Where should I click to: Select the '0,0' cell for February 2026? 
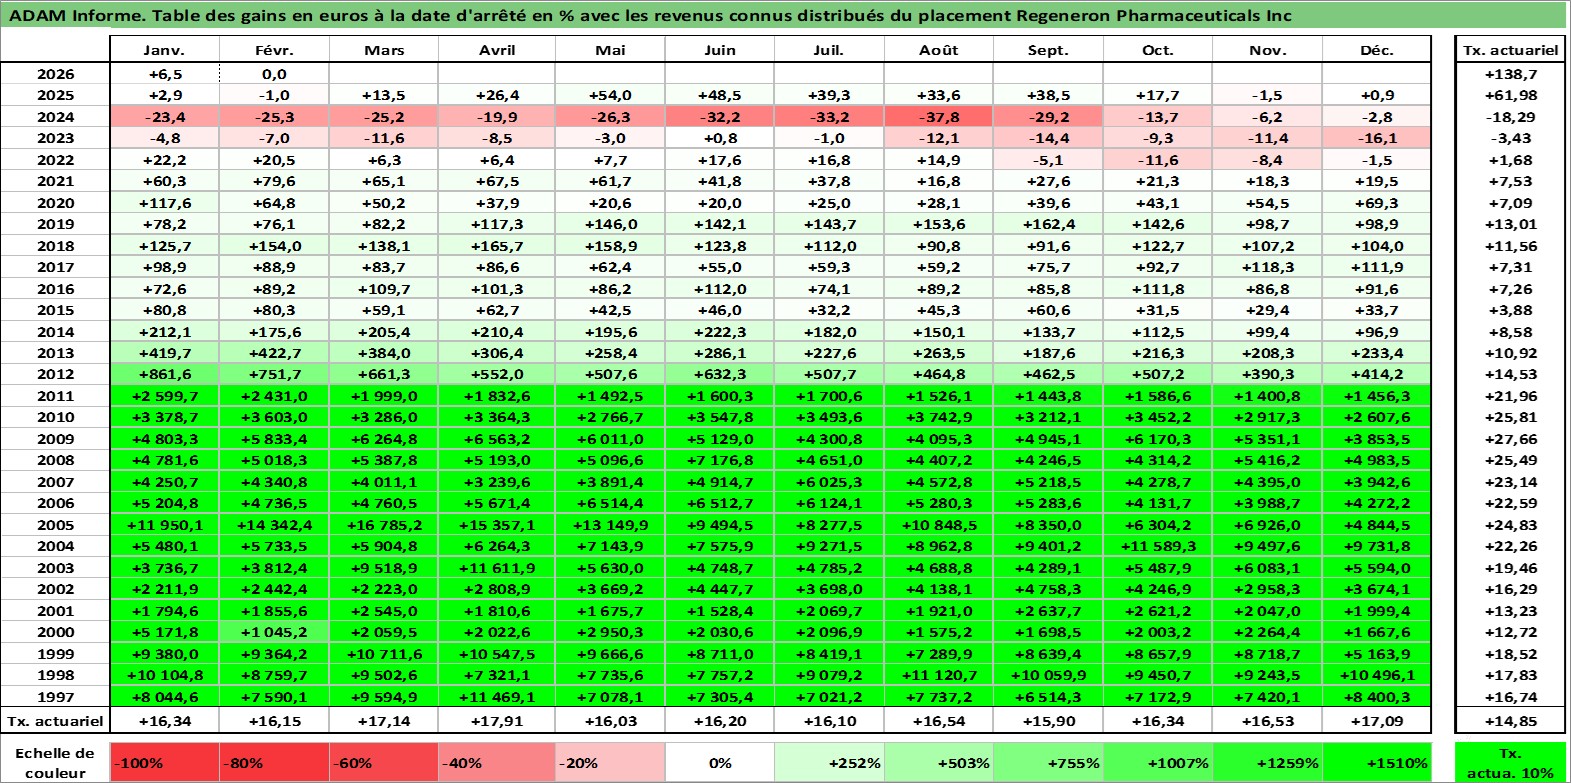coord(274,74)
